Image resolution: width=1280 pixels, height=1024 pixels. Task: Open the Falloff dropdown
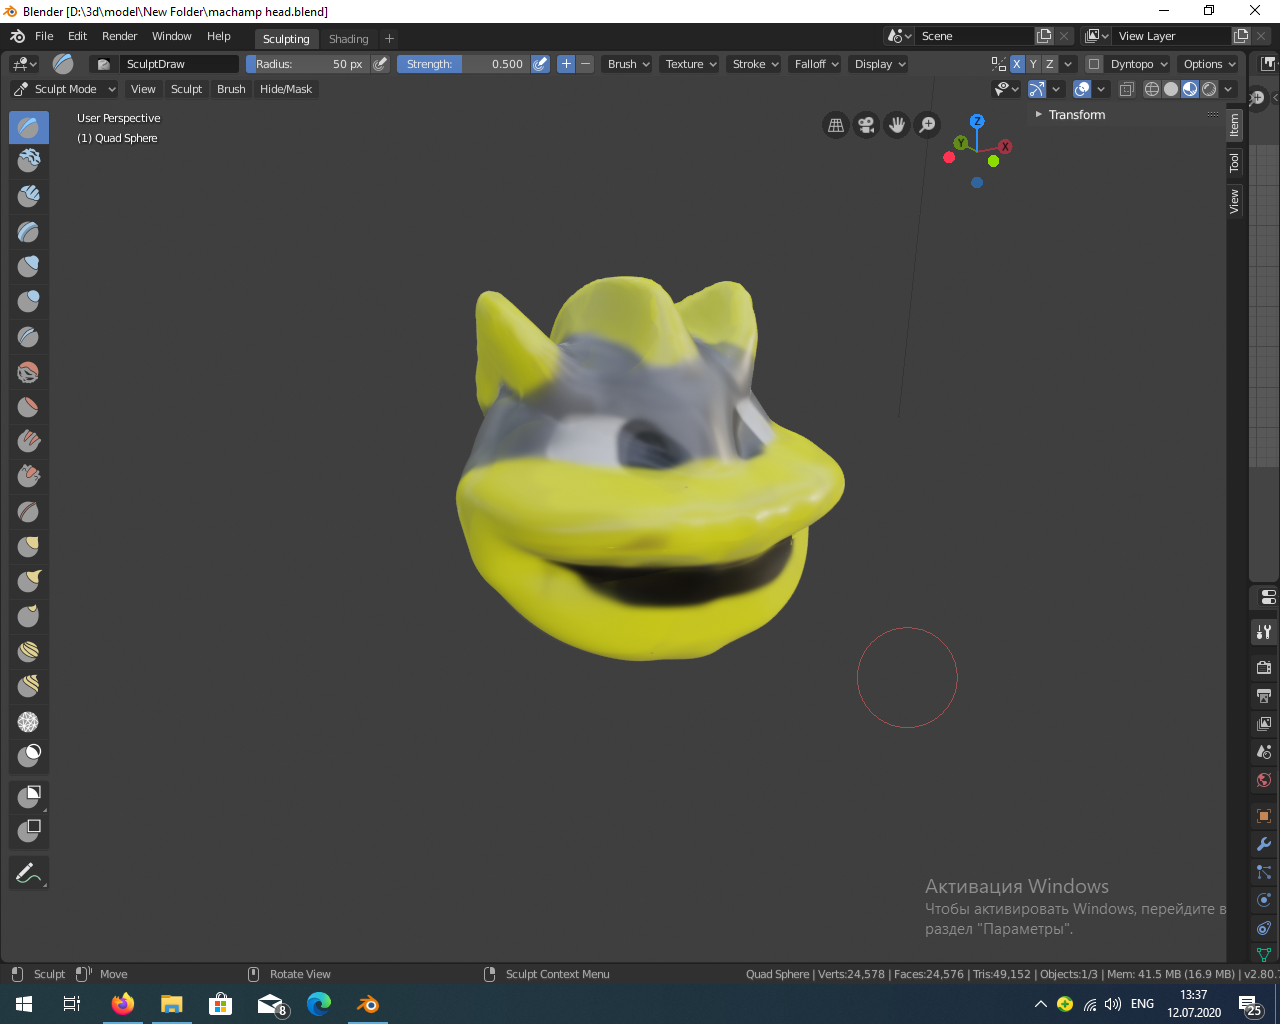(x=816, y=64)
